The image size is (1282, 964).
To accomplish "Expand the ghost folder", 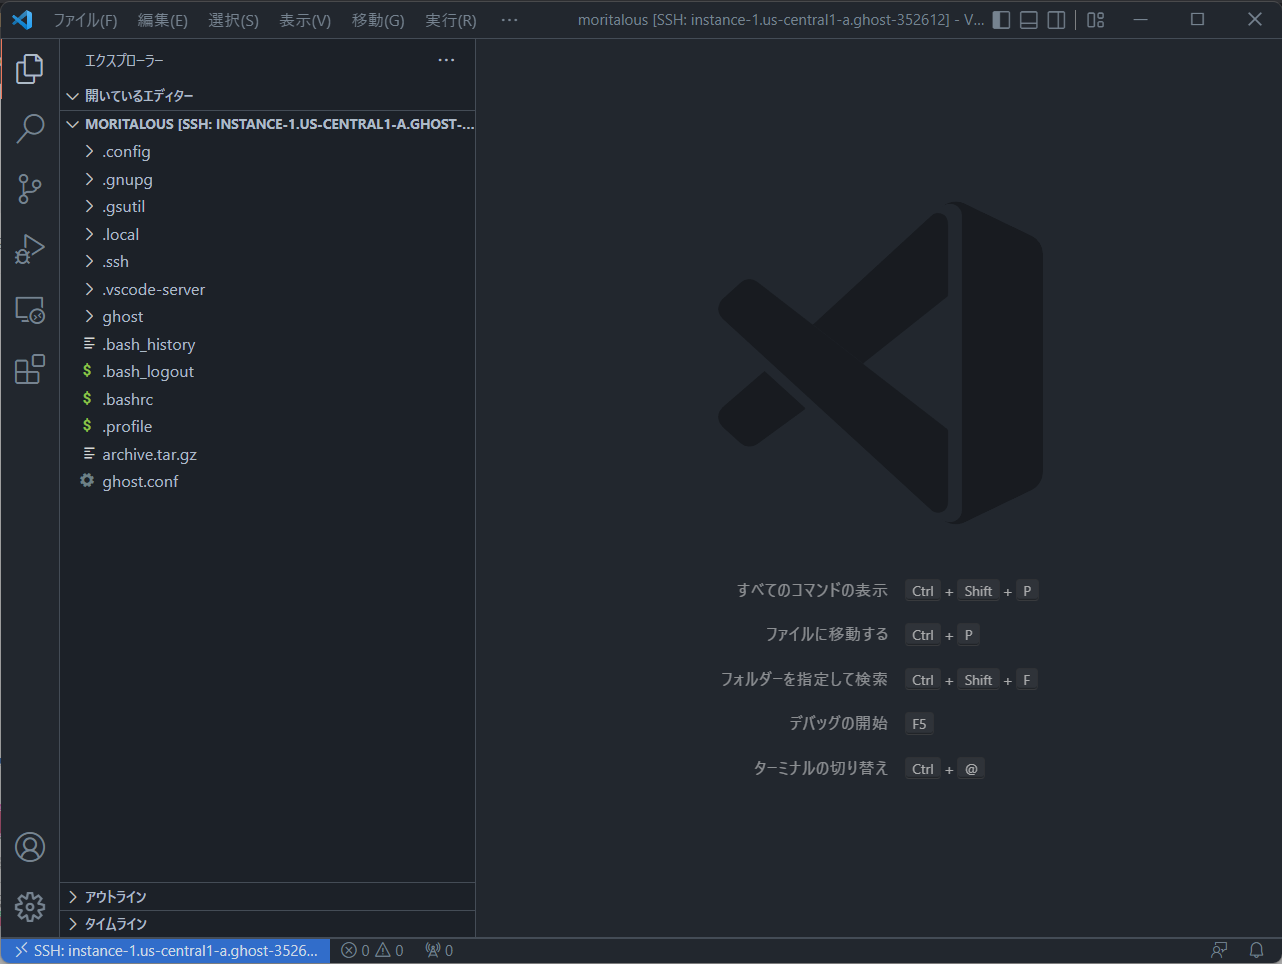I will point(122,317).
